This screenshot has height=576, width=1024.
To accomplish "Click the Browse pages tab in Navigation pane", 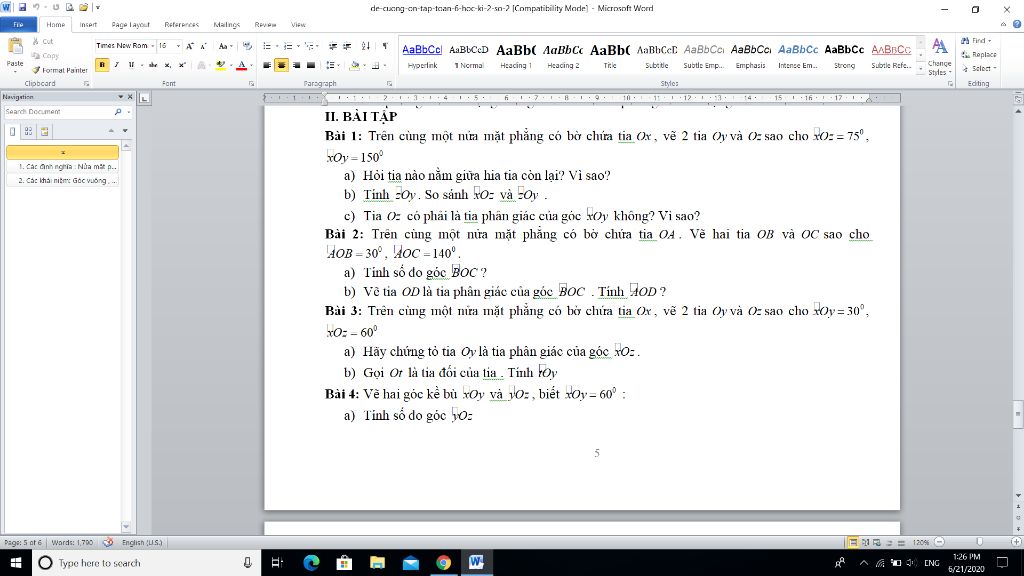I will point(28,131).
